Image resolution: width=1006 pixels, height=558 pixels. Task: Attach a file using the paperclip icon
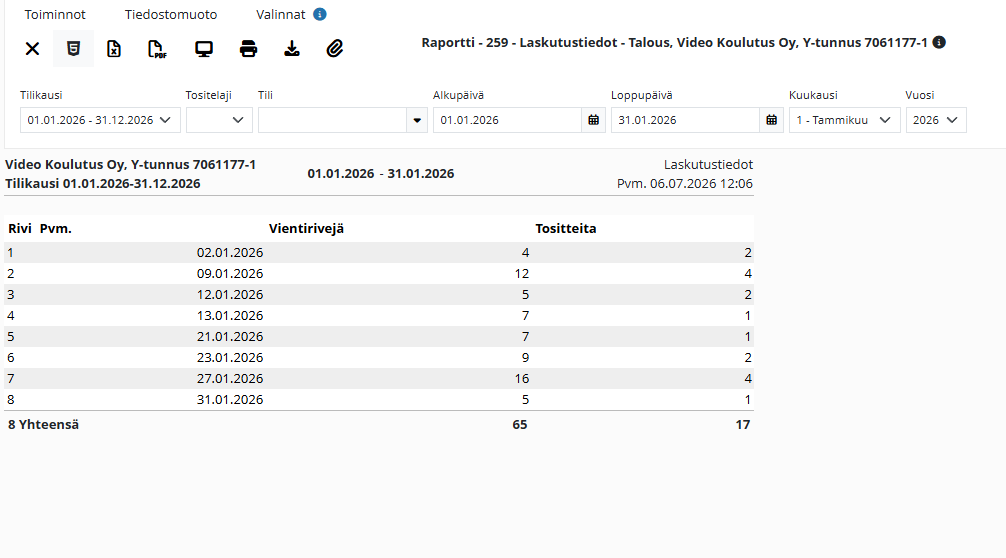[x=335, y=49]
